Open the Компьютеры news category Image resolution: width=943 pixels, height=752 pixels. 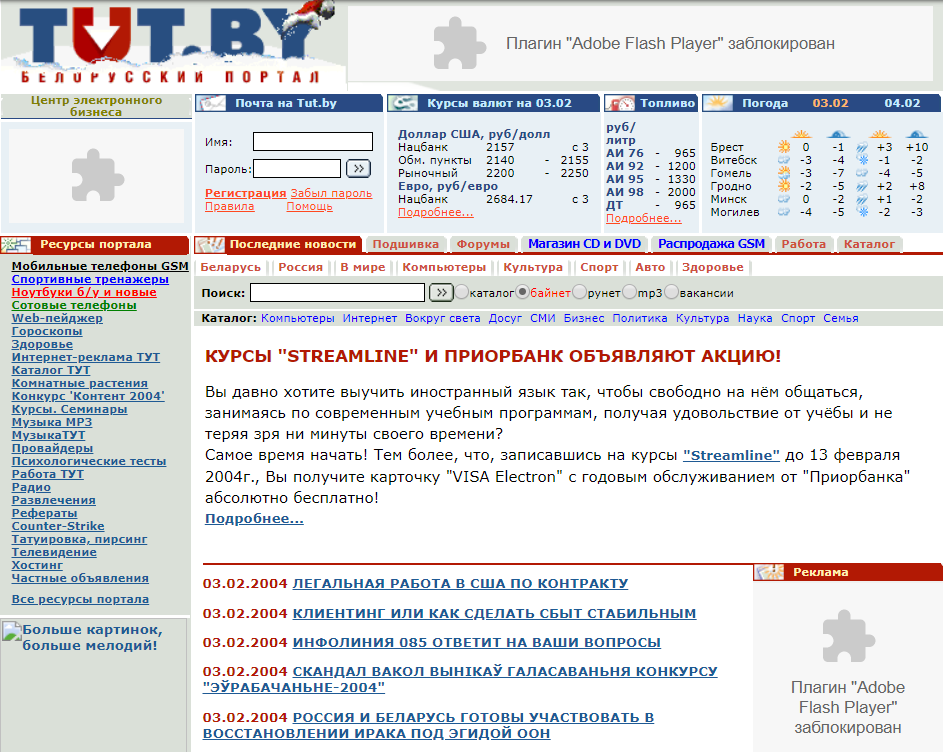click(x=444, y=267)
